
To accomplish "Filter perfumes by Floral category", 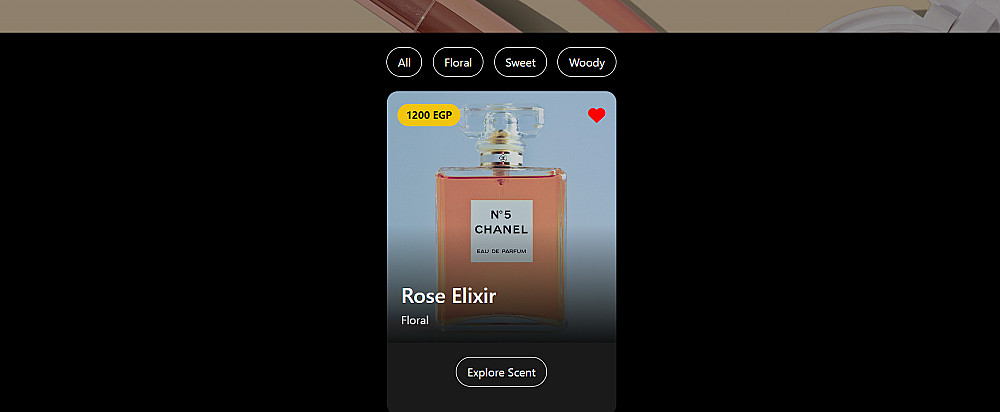I will point(458,62).
